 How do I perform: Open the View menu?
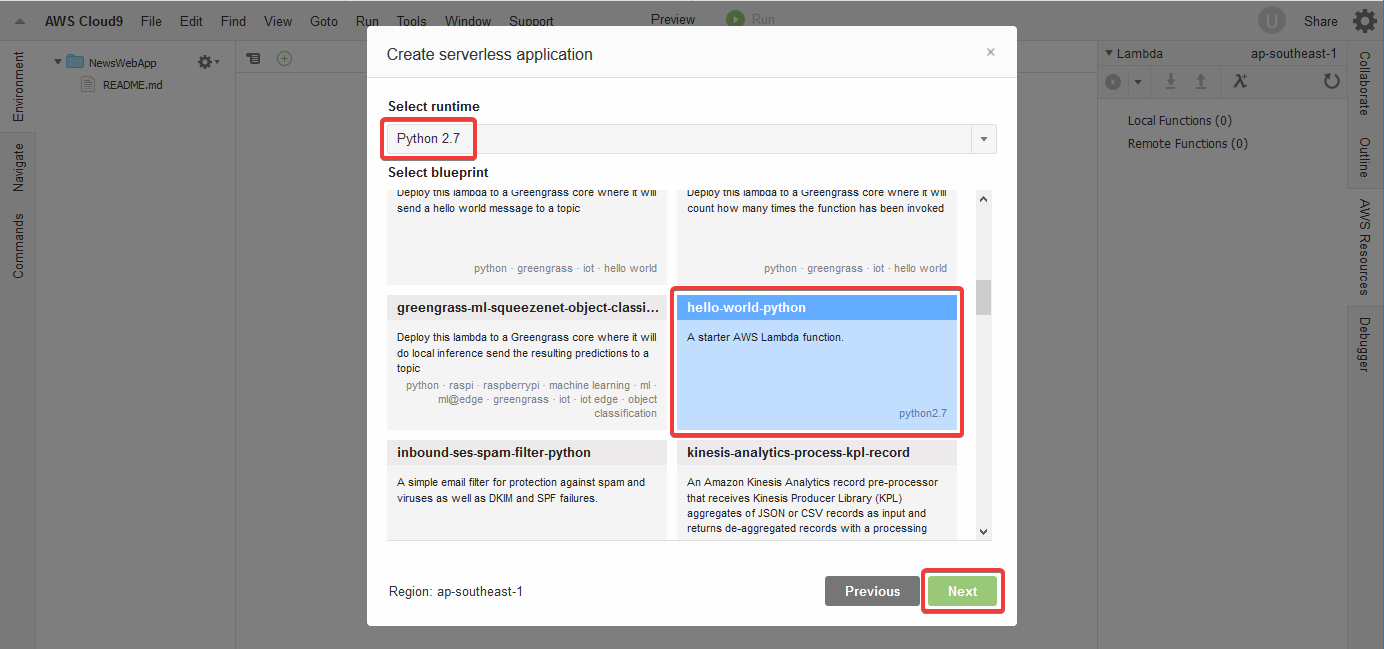tap(278, 21)
